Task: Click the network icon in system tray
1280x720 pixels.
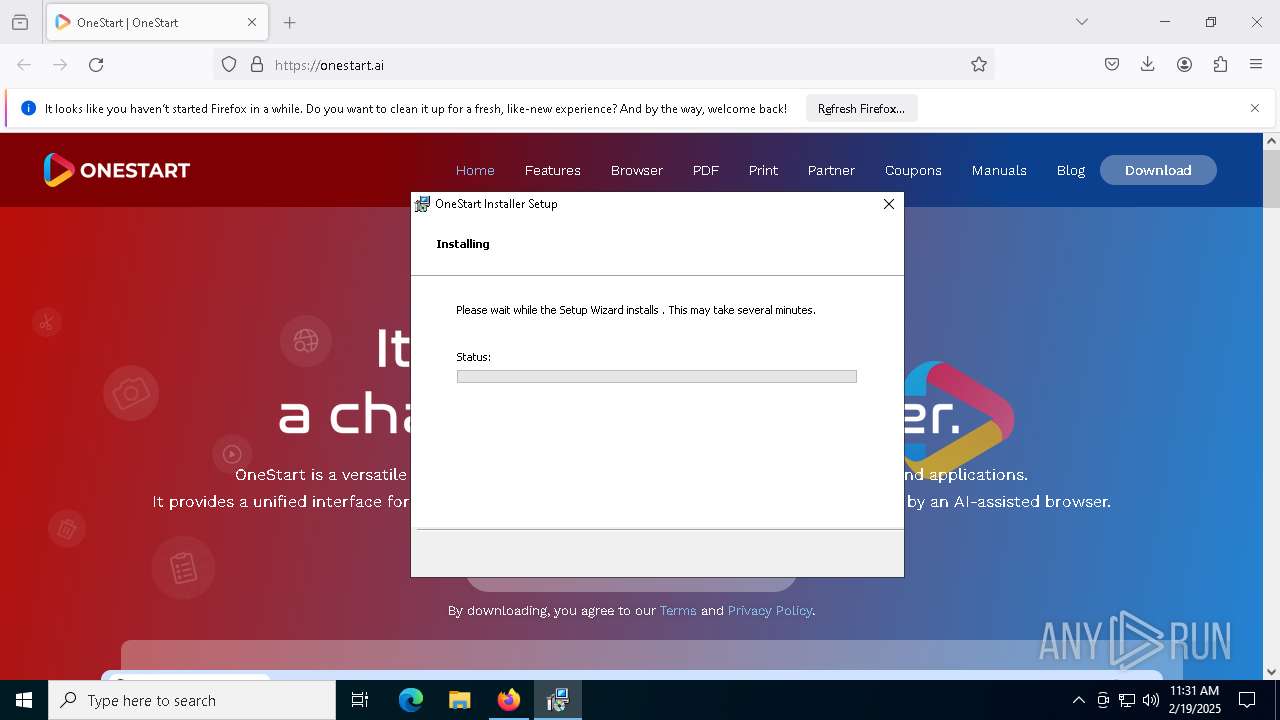Action: point(1127,700)
